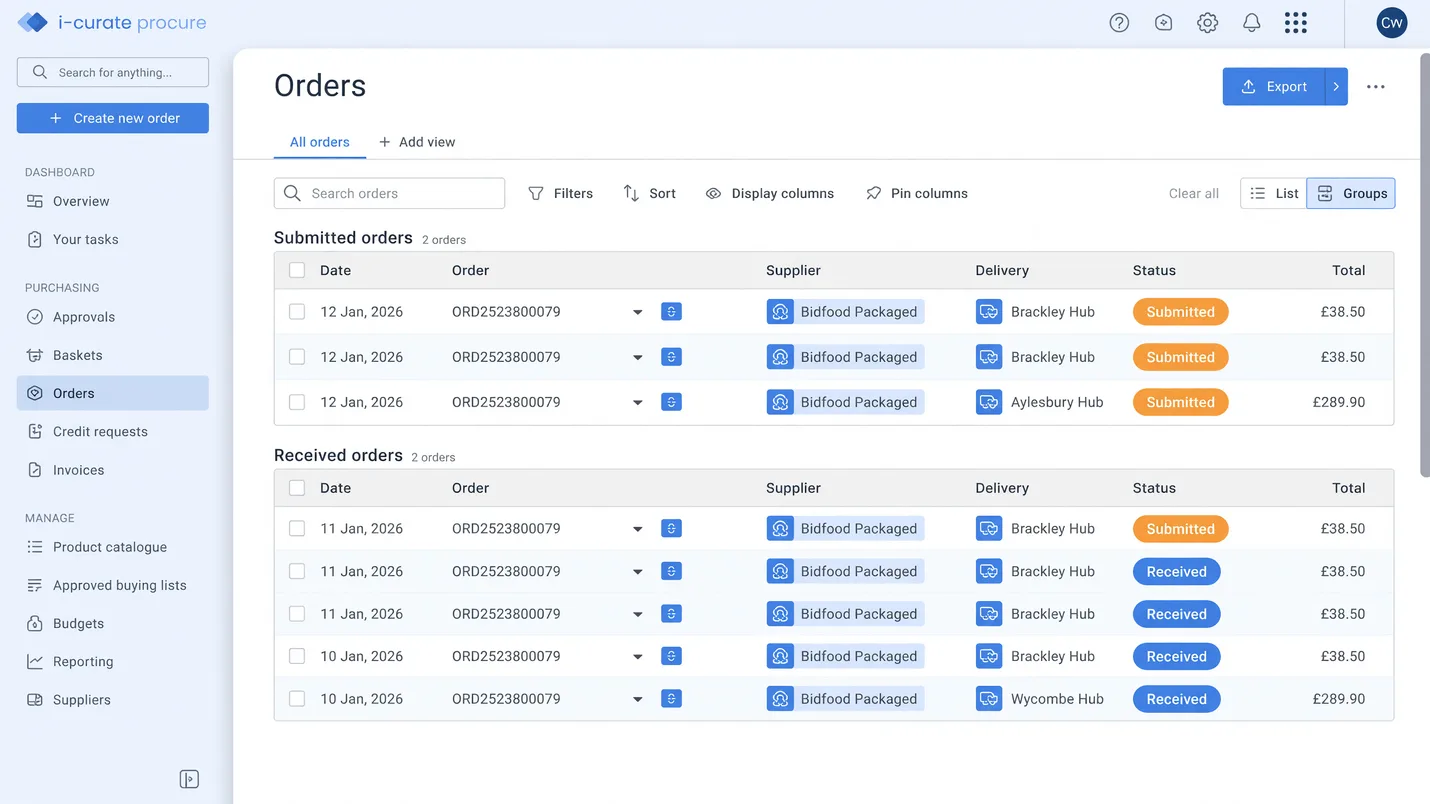Viewport: 1430px width, 804px height.
Task: Open Budgets in the sidebar
Action: tap(112, 623)
